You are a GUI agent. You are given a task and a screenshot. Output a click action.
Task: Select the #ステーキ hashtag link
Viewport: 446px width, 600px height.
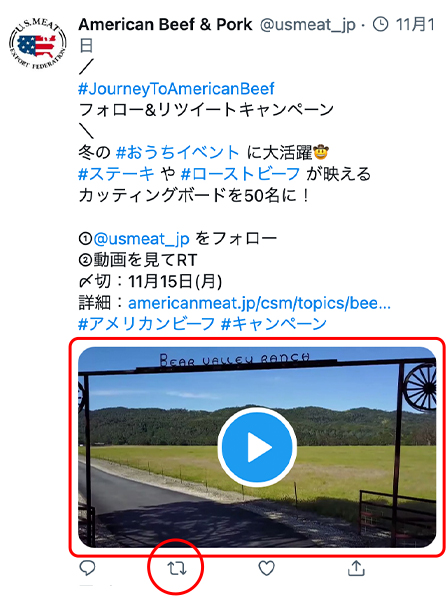point(116,174)
